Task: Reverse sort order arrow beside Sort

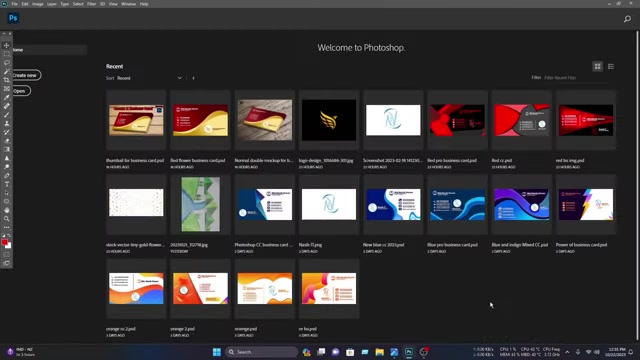Action: [193, 78]
